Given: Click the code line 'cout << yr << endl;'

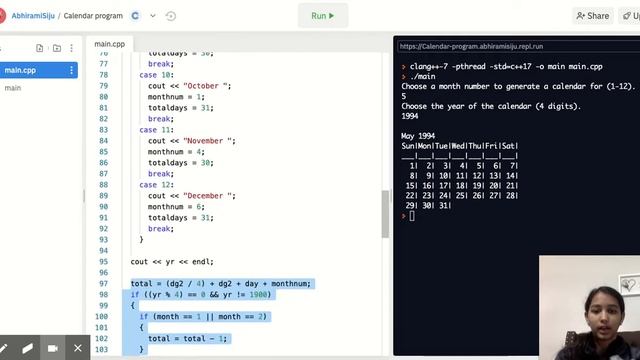Looking at the screenshot, I should coord(172,262).
